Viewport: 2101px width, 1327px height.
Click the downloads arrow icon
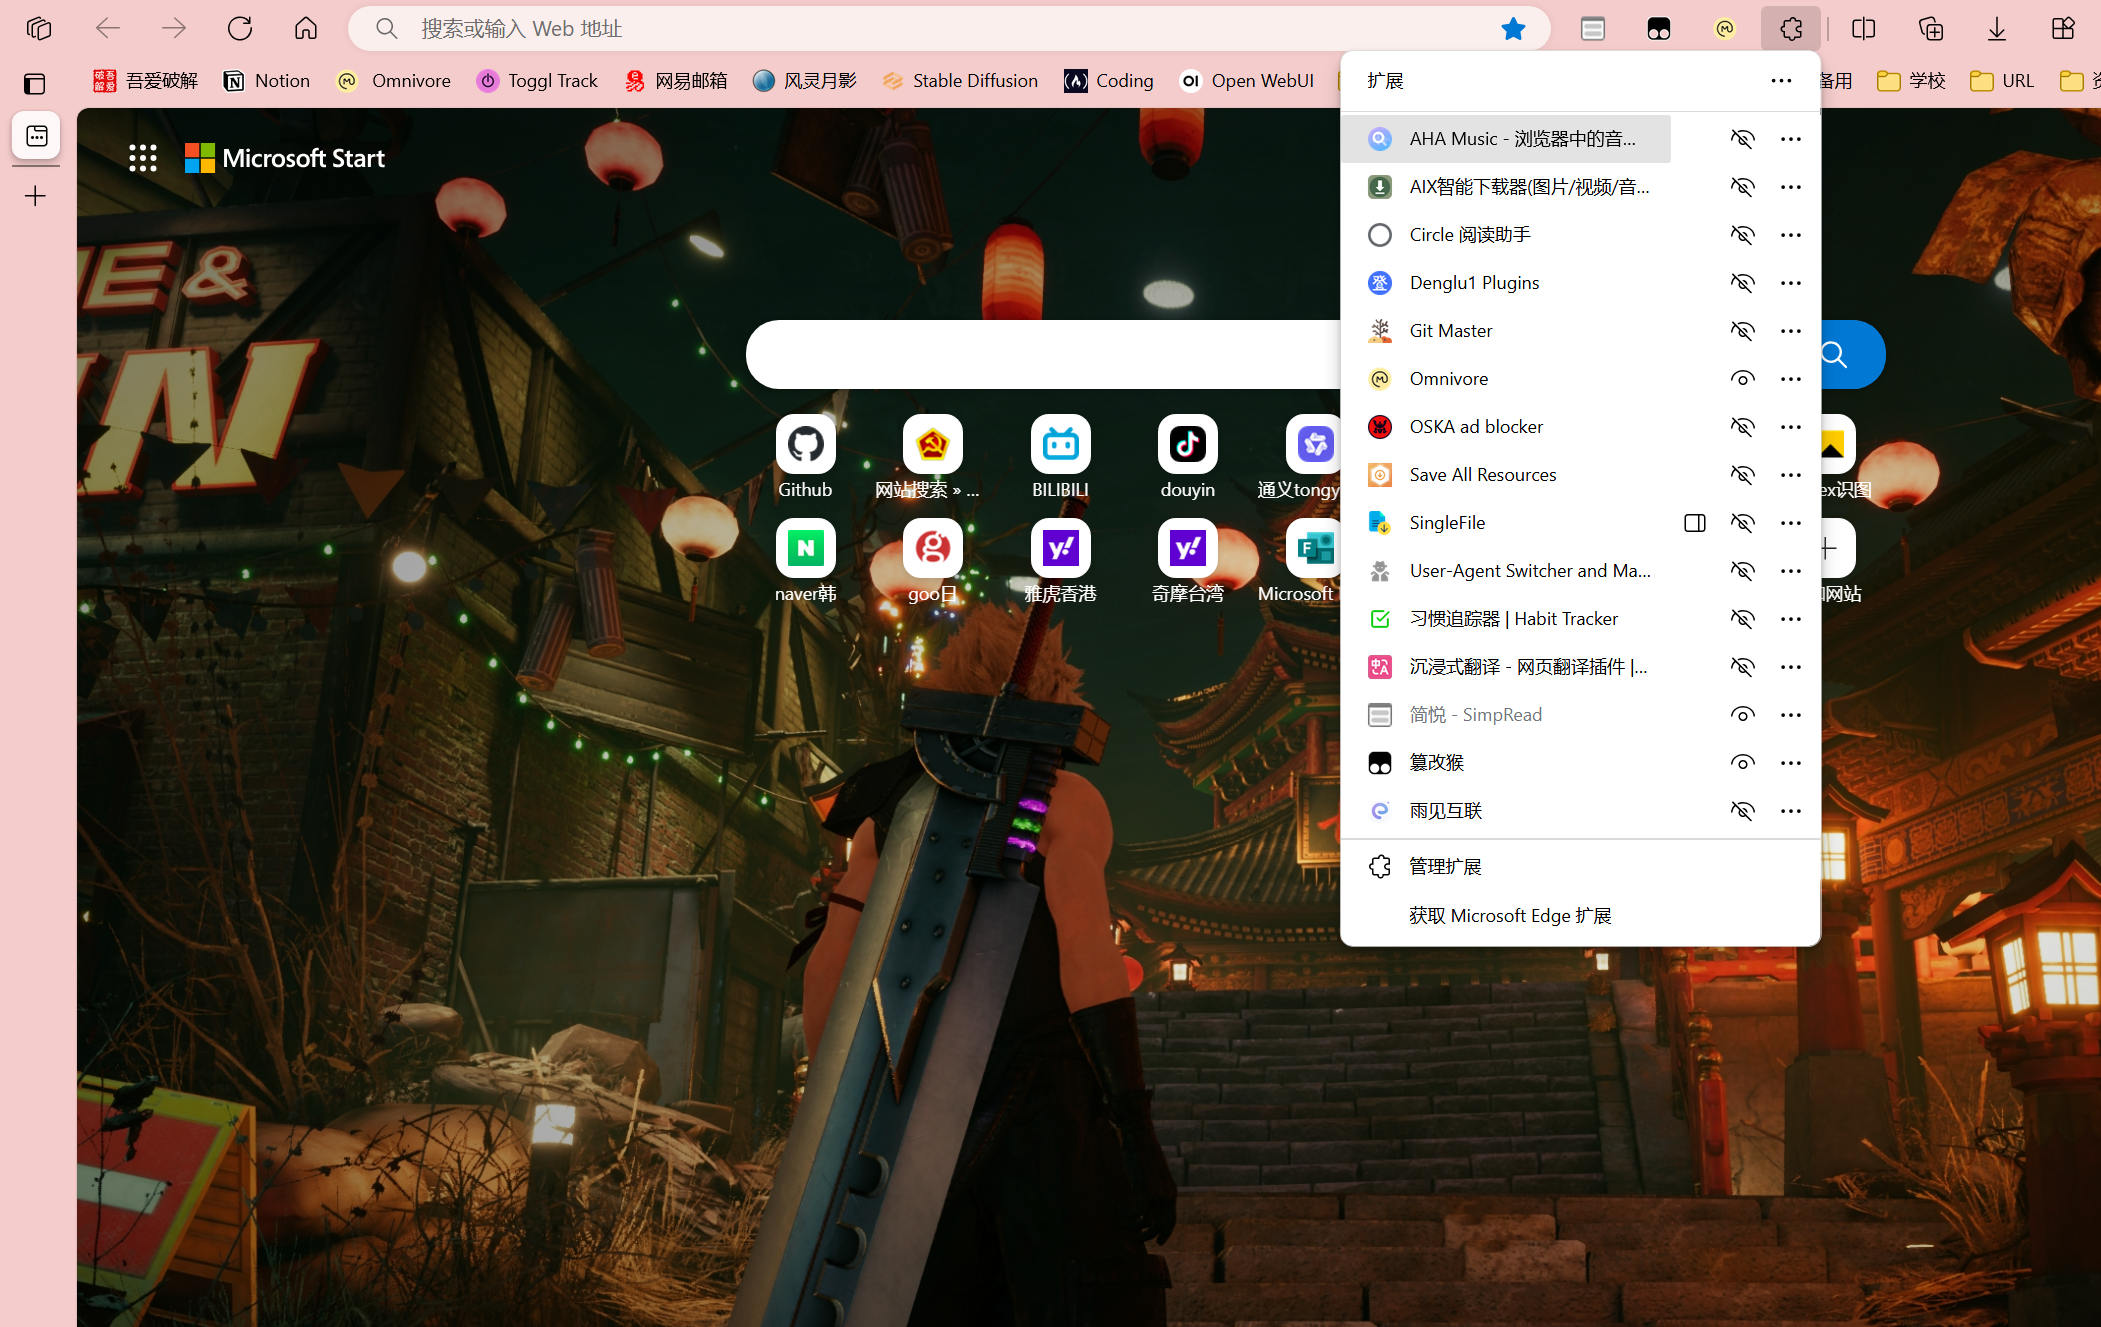[1996, 29]
